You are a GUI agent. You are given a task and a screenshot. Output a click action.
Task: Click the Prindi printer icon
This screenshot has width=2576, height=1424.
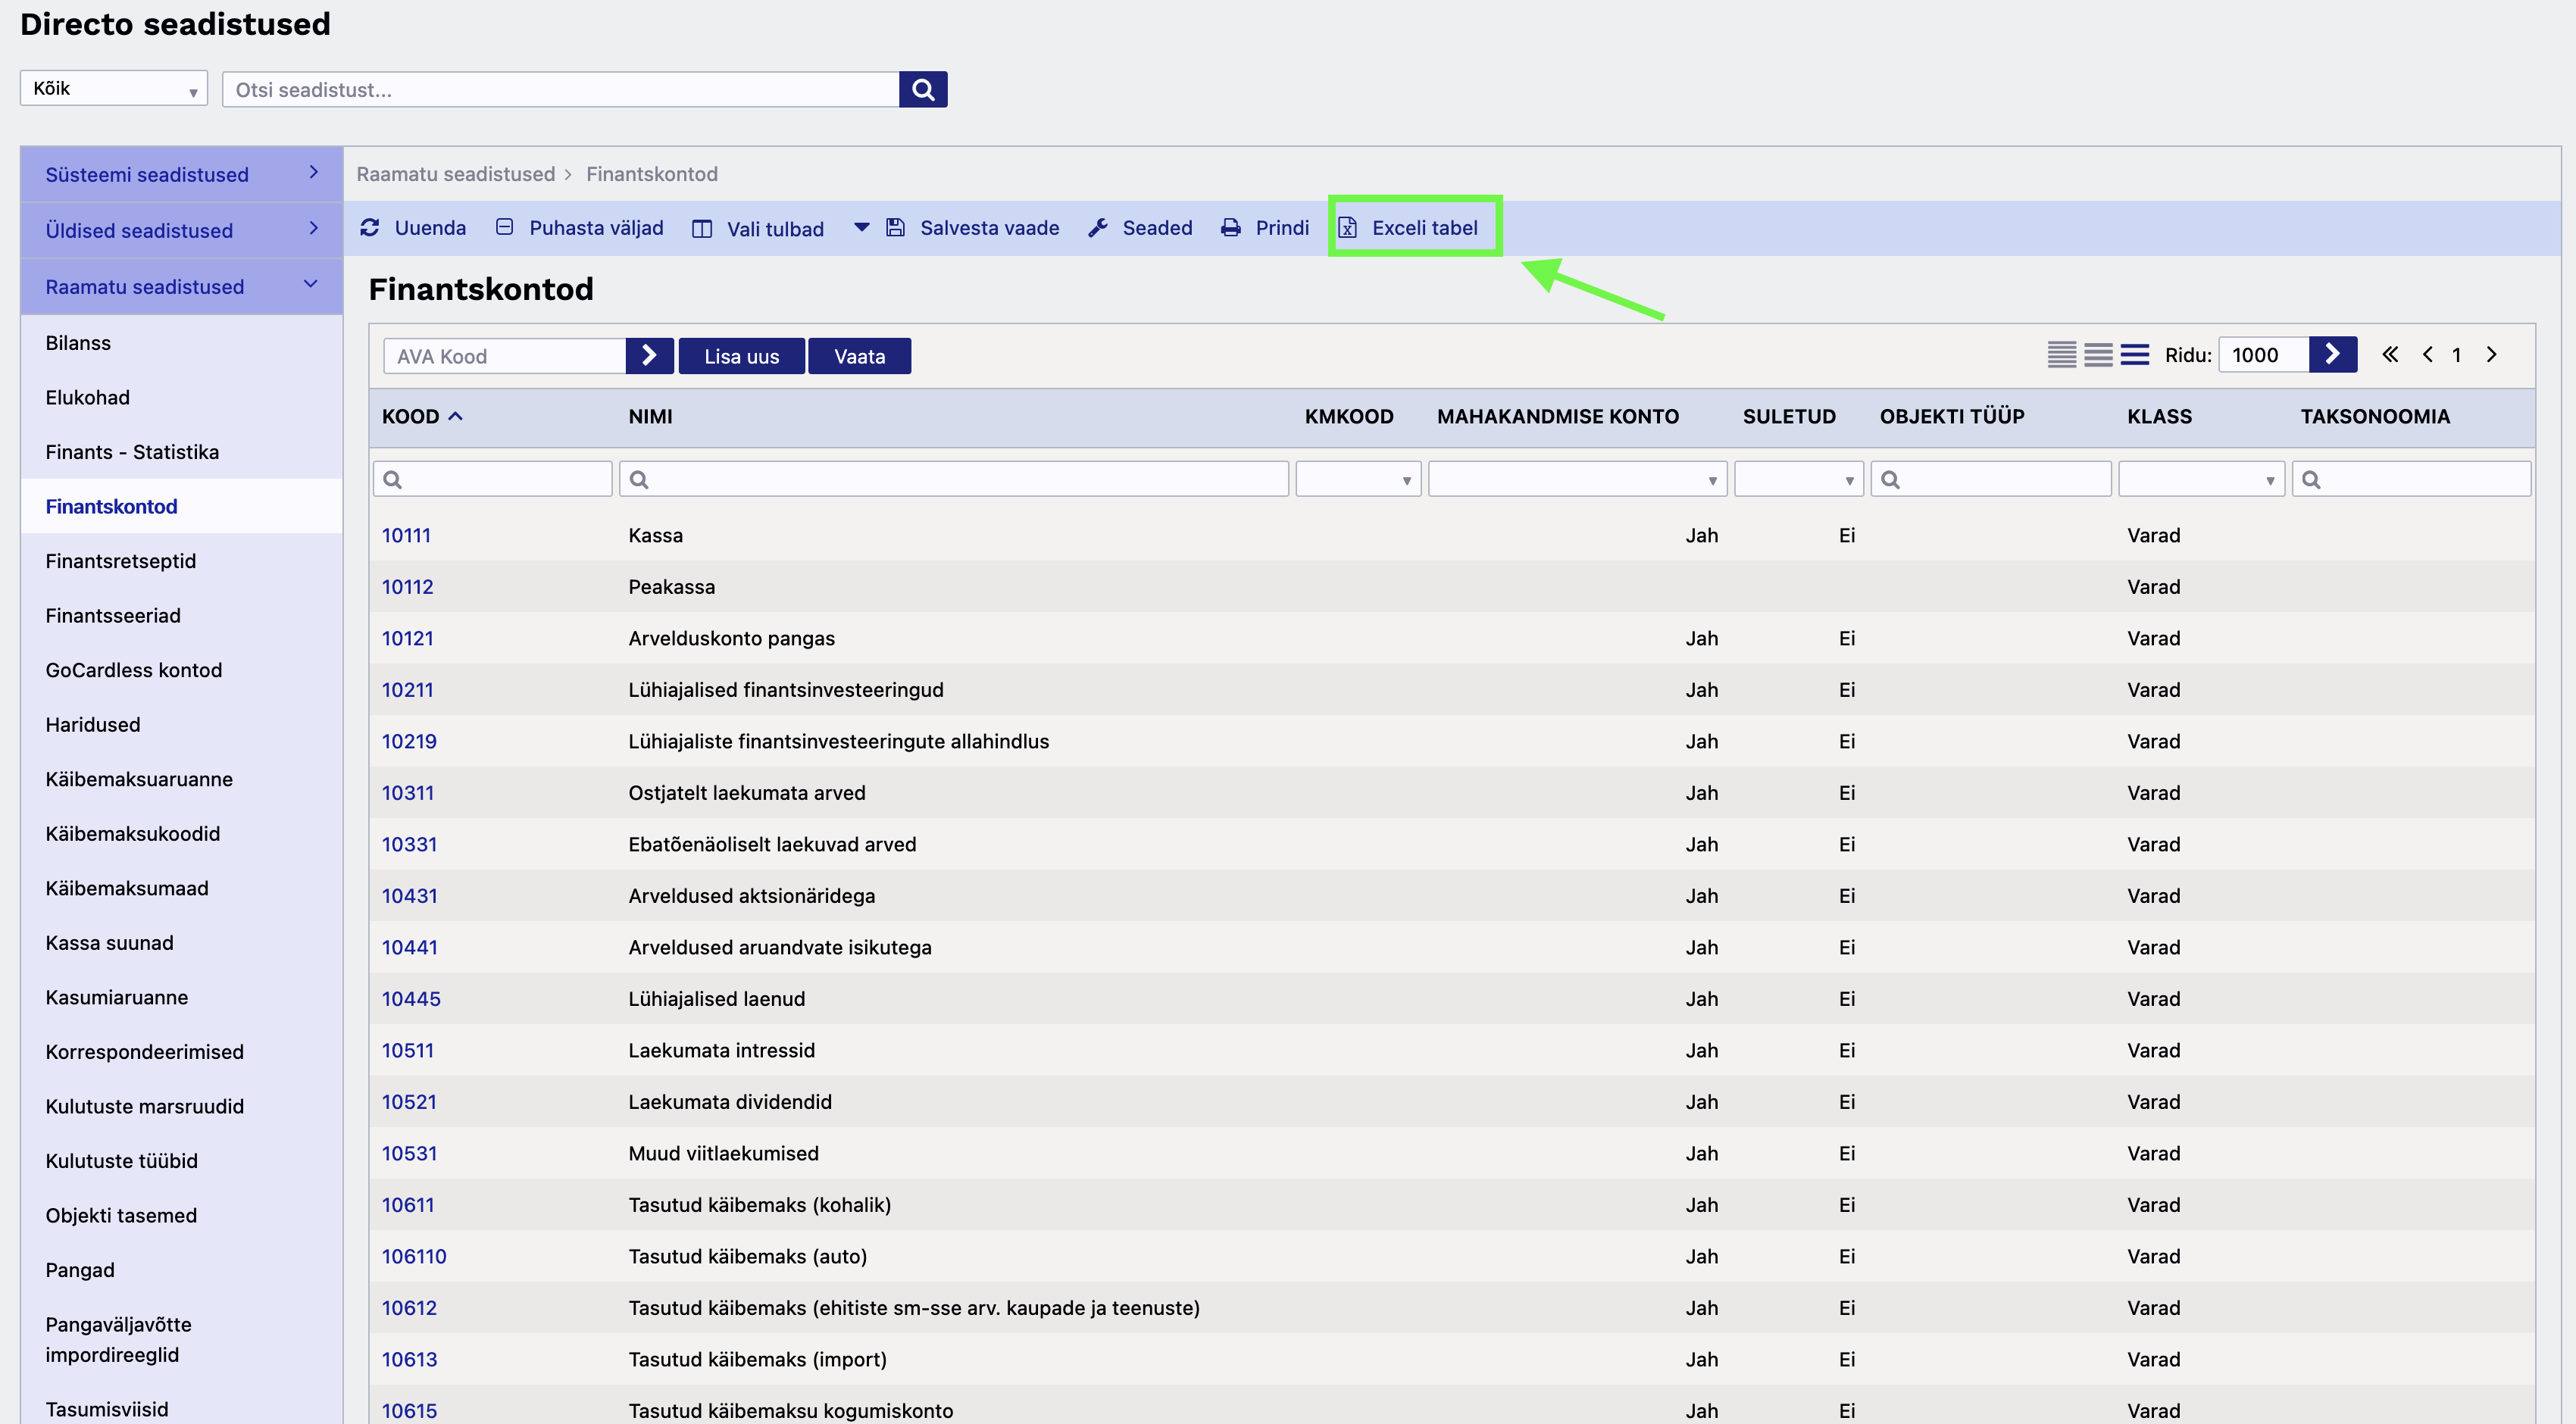(x=1230, y=227)
